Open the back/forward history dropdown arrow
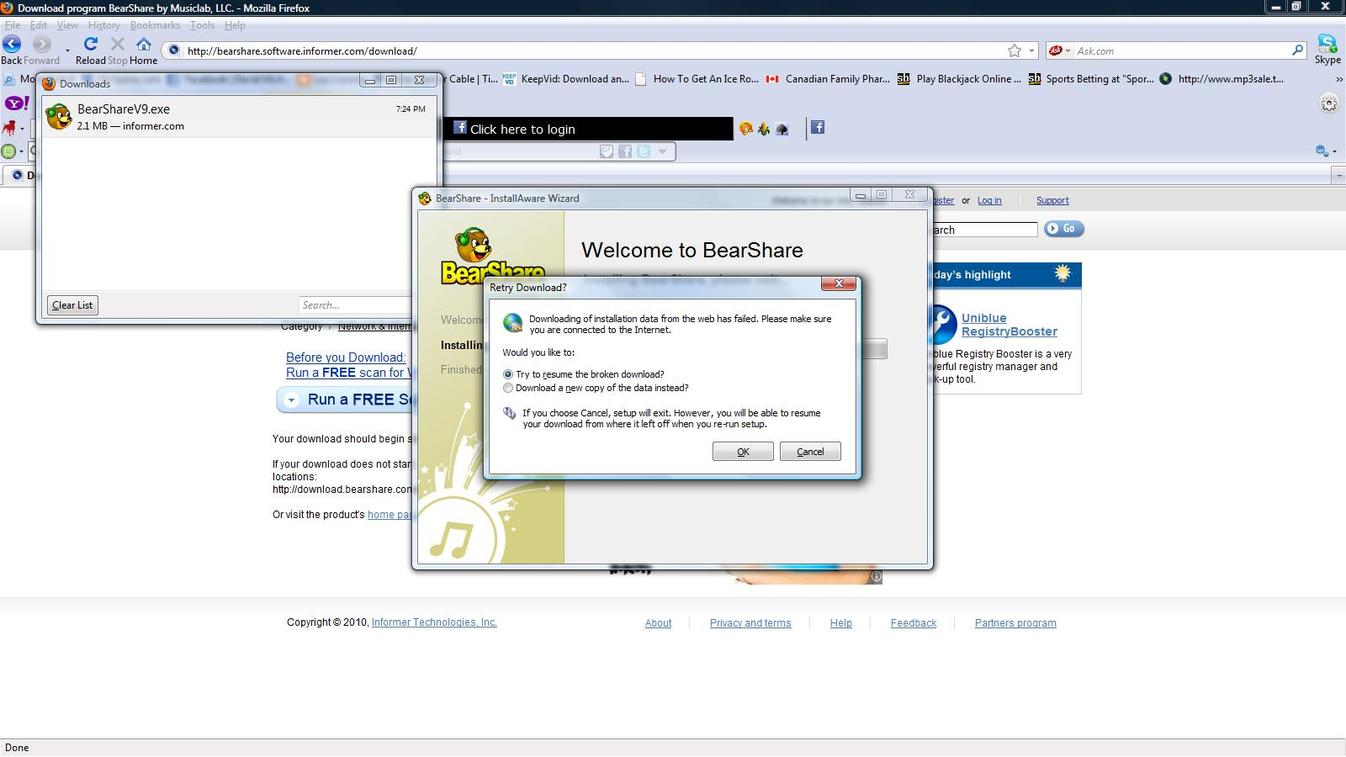 67,49
